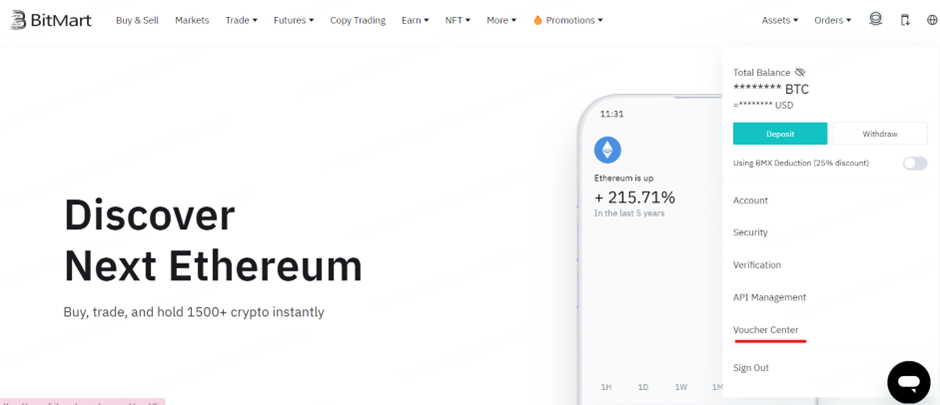Sign Out of the account
940x405 pixels.
[x=751, y=368]
